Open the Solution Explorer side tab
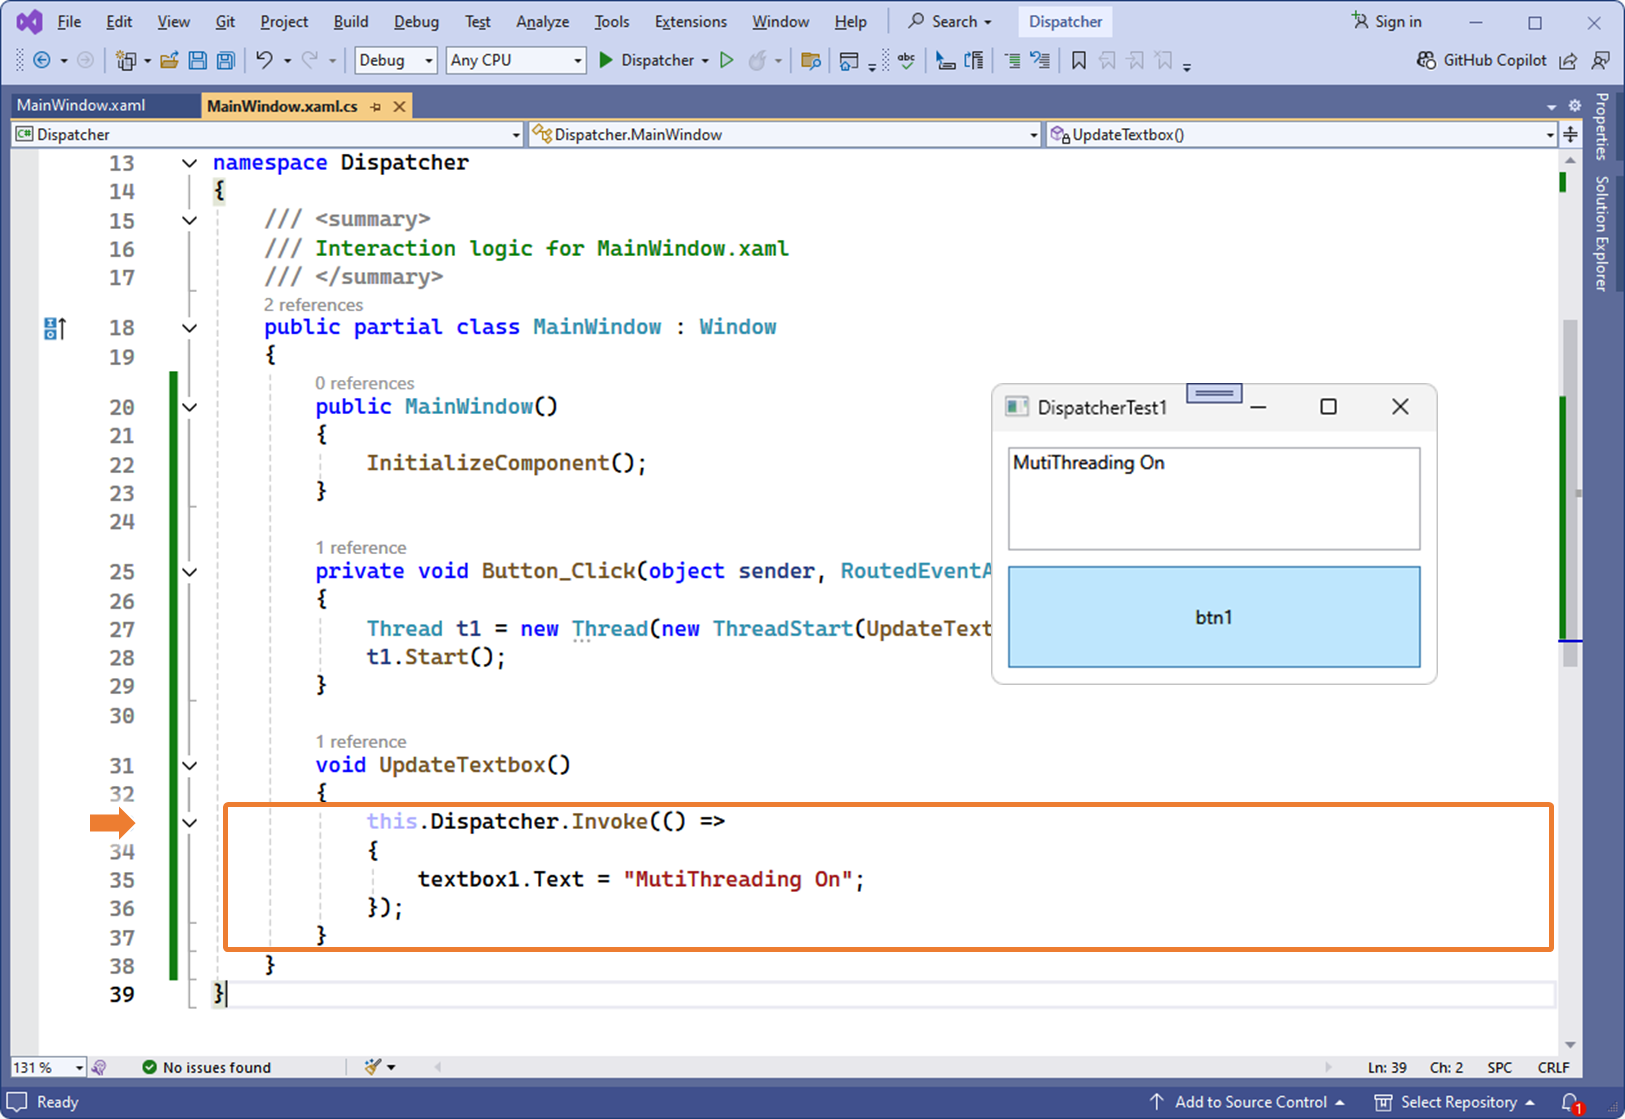1625x1119 pixels. click(x=1602, y=234)
